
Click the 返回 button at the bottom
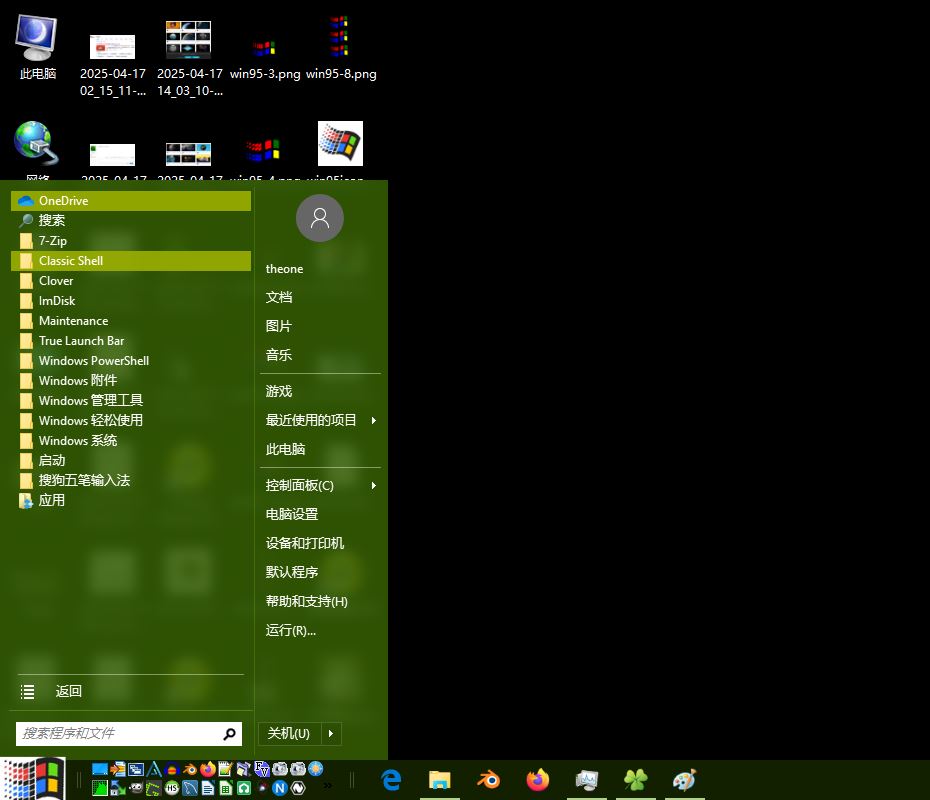(67, 691)
